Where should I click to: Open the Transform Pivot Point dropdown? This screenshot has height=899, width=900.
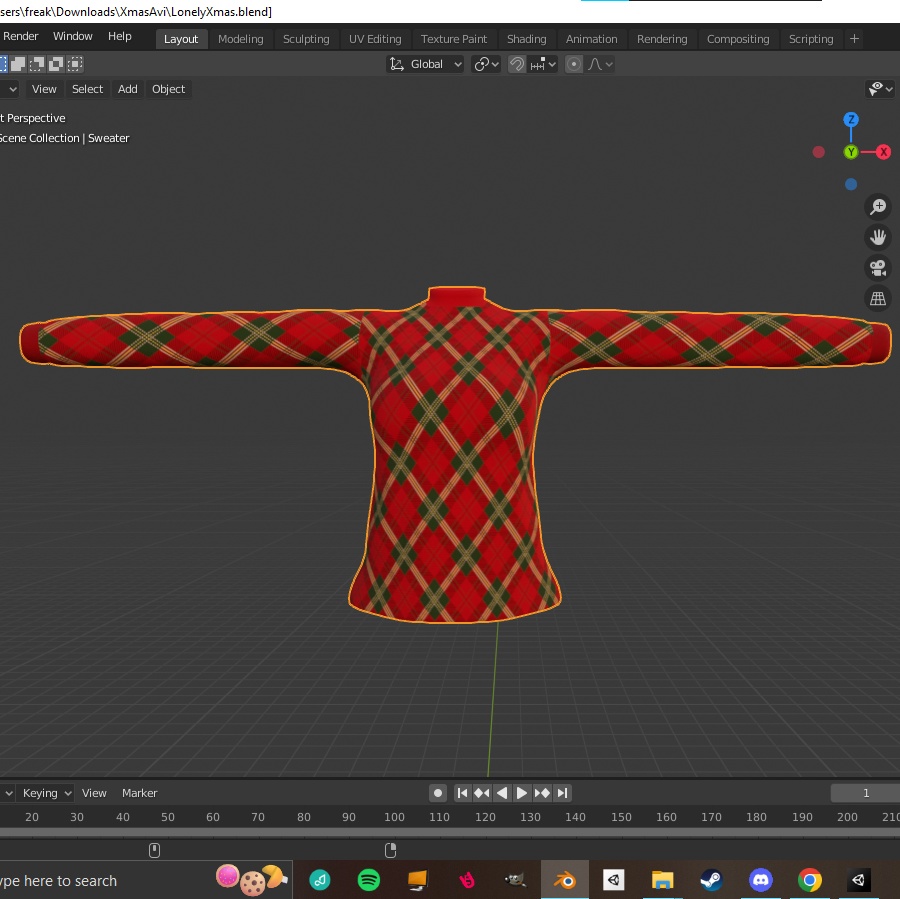point(486,64)
